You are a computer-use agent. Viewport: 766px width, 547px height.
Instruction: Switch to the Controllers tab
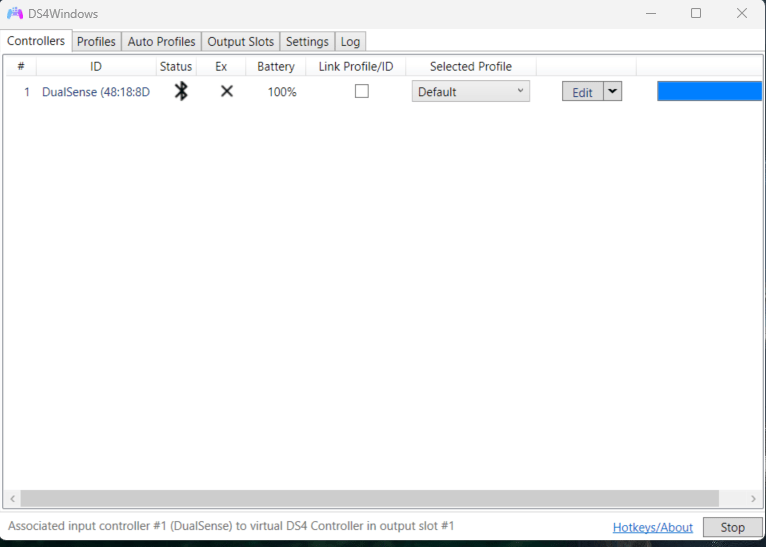[x=36, y=41]
